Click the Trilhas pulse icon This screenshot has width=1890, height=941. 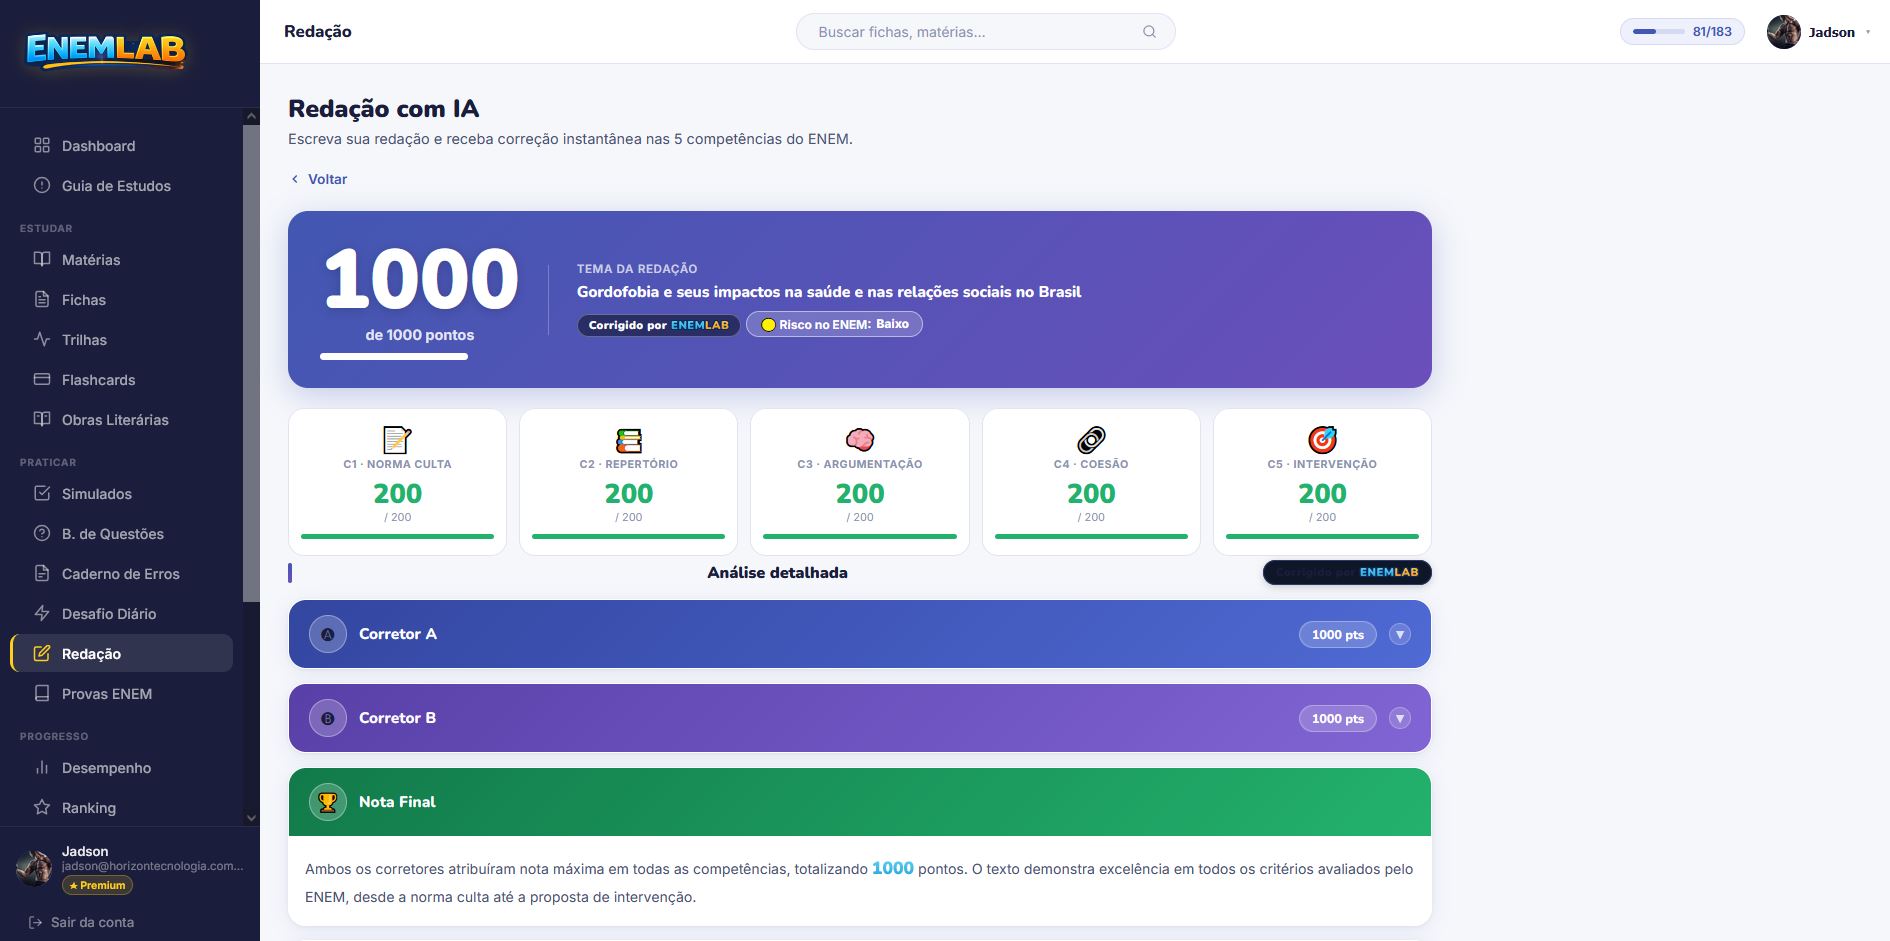pyautogui.click(x=42, y=339)
